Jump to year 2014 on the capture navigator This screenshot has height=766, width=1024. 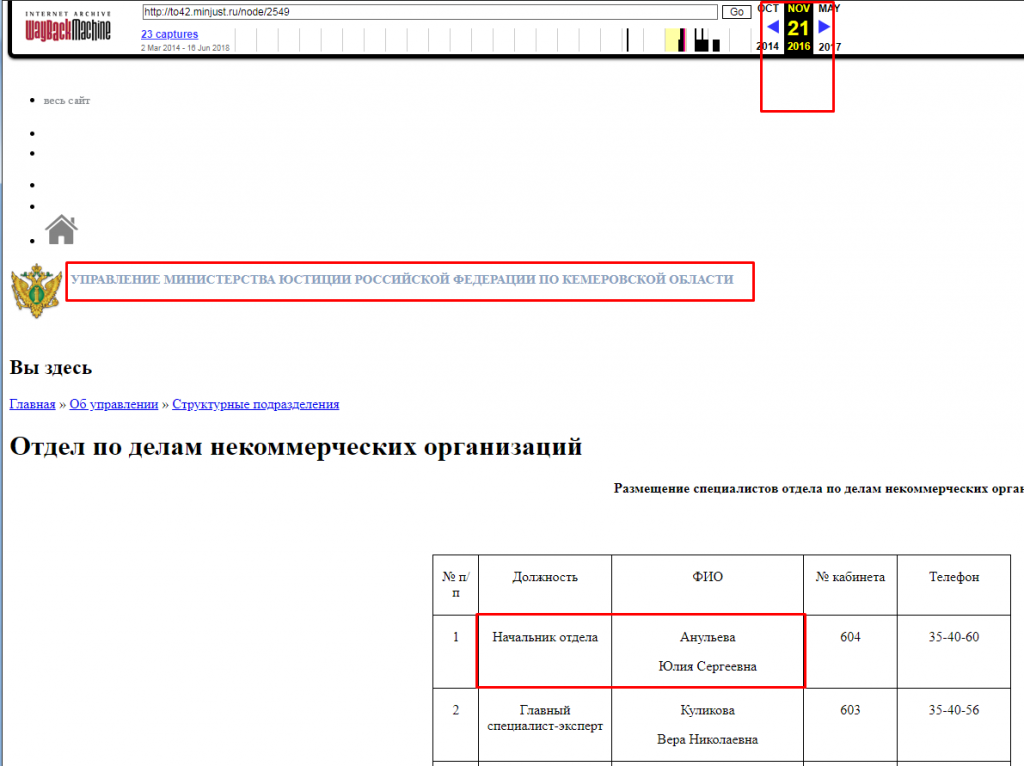(x=765, y=46)
